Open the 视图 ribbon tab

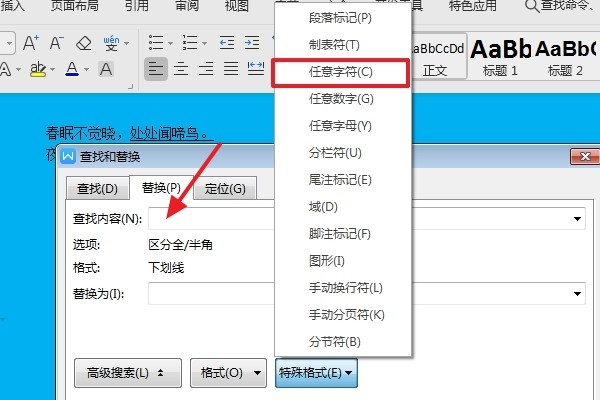[236, 6]
